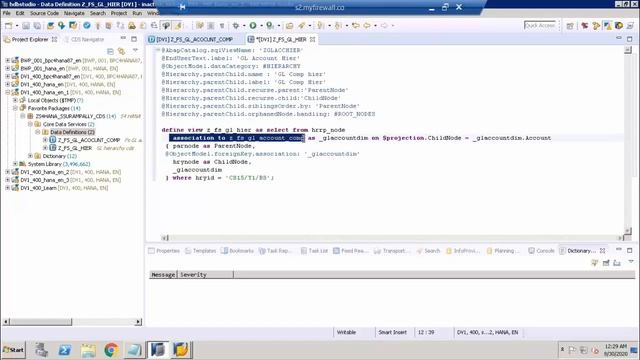Open the Dictionary view menu dropdown
The width and height of the screenshot is (640, 360).
click(631, 262)
